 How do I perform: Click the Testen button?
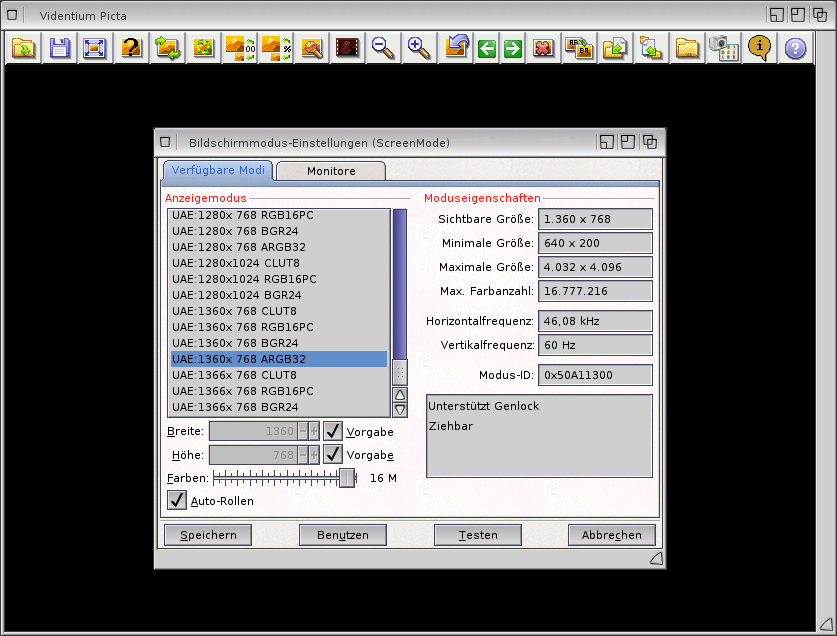click(x=478, y=535)
